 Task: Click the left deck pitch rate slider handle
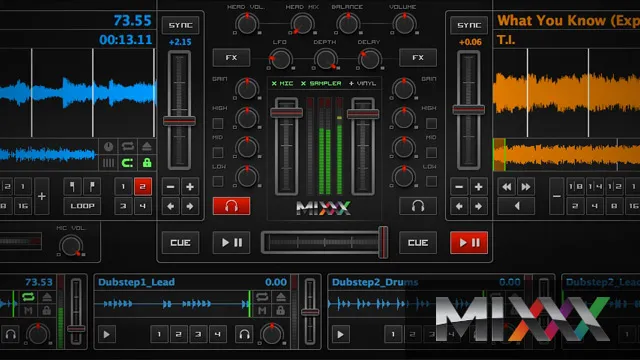(180, 121)
